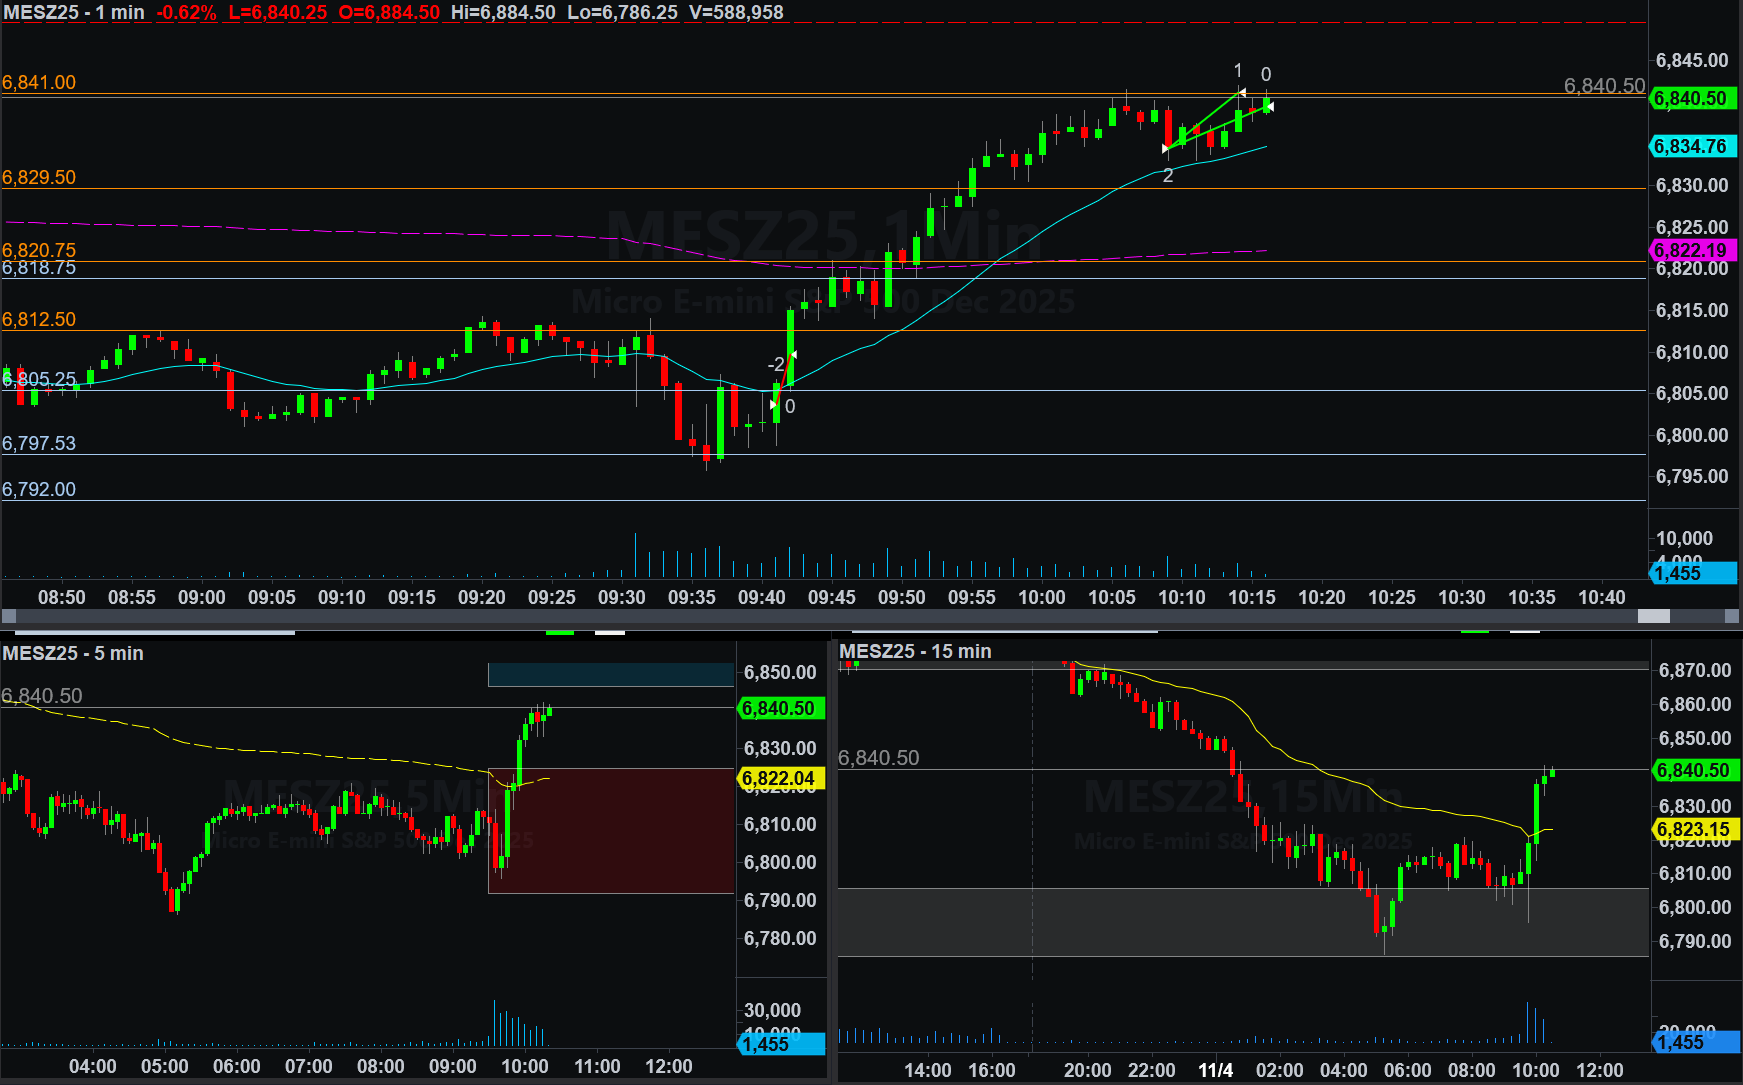Select the red shaded zone on 5 min chart
Screen dimensions: 1743x1085
tap(610, 830)
